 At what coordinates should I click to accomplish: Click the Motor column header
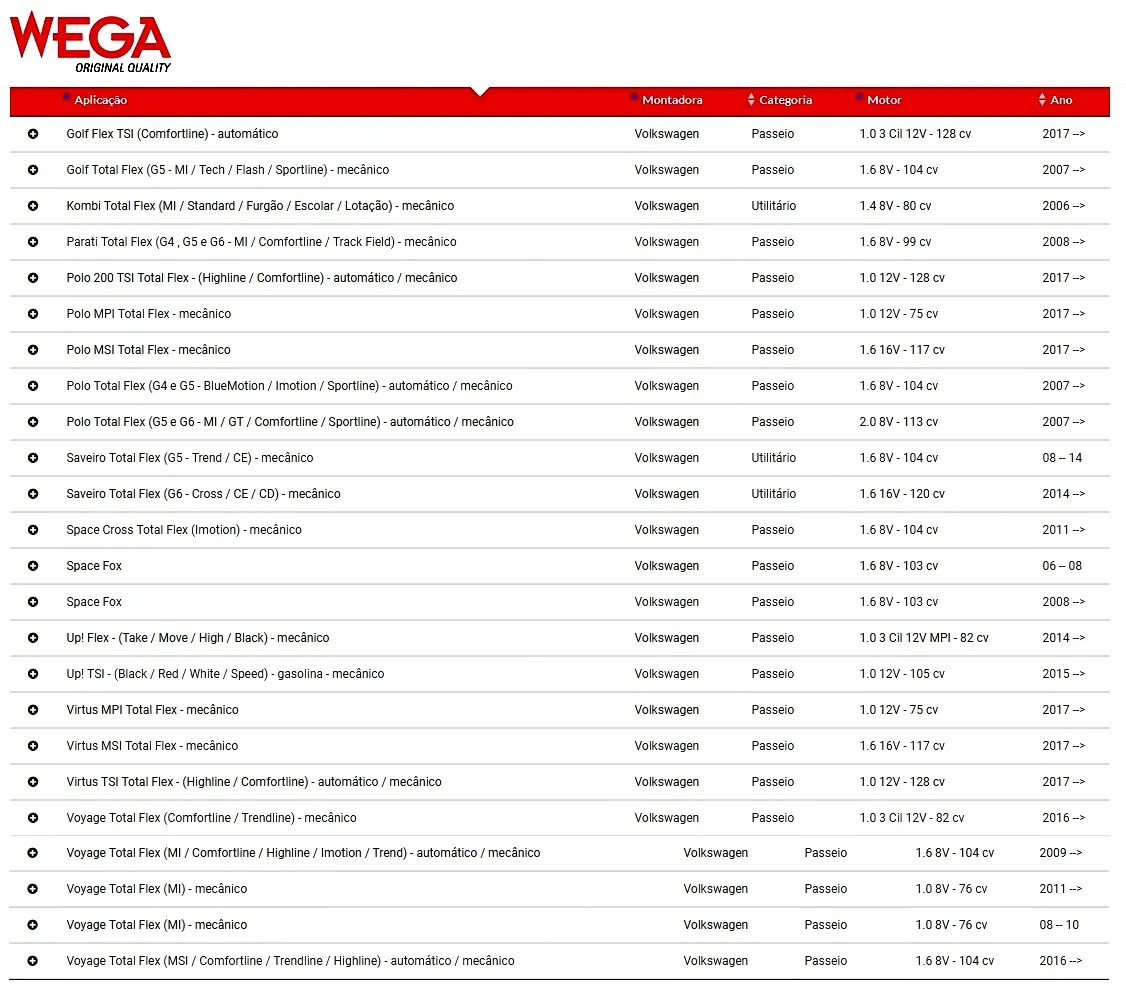883,100
